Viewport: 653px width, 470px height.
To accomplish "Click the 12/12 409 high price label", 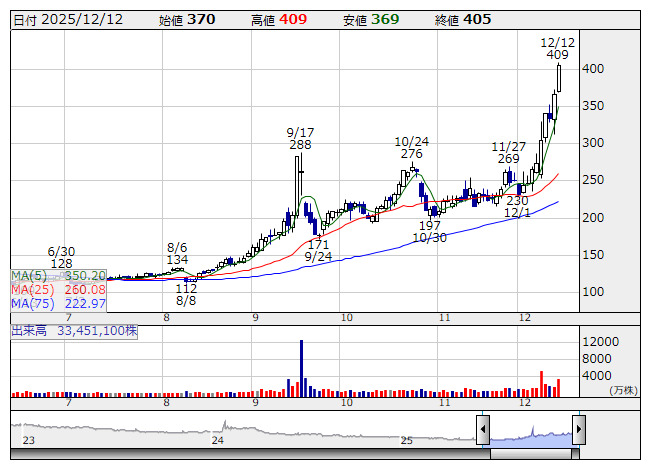I will pyautogui.click(x=557, y=49).
